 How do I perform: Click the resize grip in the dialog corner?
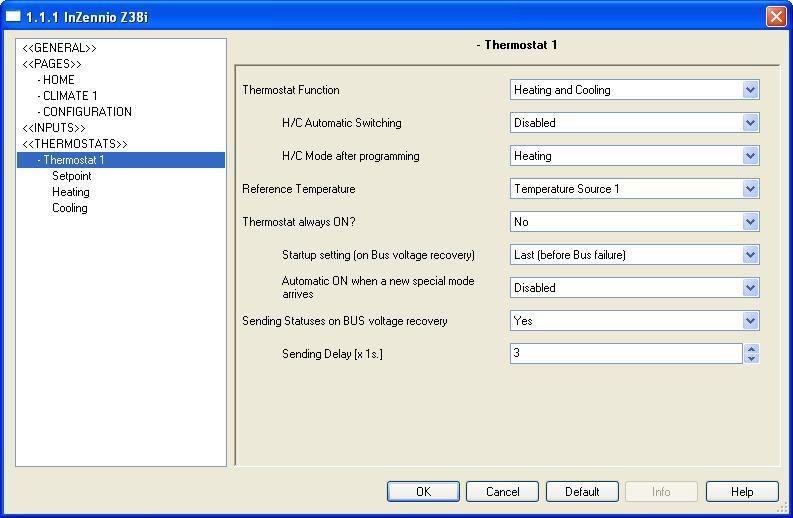[x=782, y=508]
